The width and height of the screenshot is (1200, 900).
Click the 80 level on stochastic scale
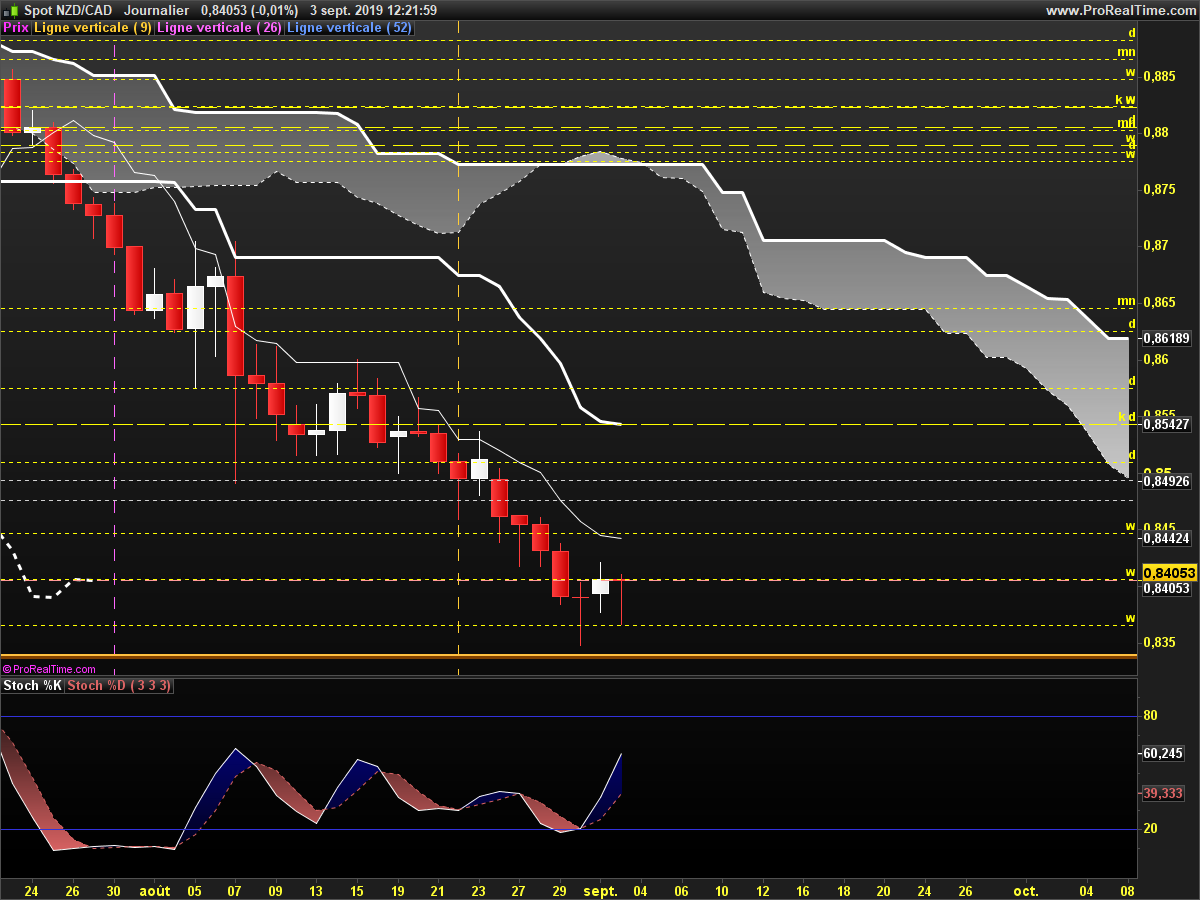(1150, 716)
